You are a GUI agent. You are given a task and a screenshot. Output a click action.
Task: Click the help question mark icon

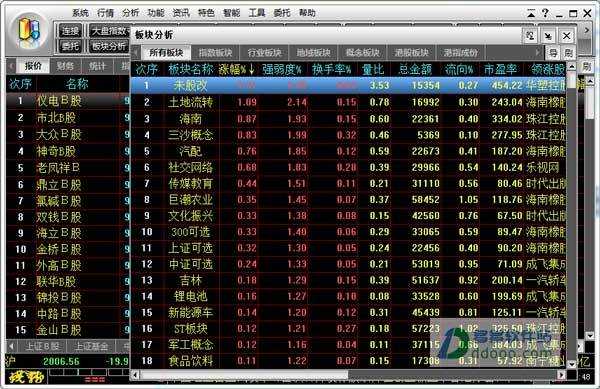(545, 13)
